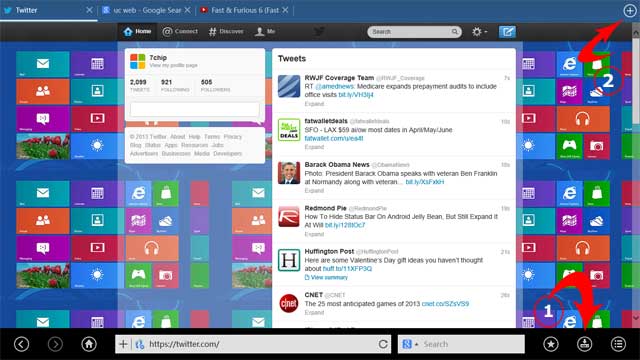Click View summary on Huffington Post tweet
The width and height of the screenshot is (640, 360).
(x=326, y=278)
